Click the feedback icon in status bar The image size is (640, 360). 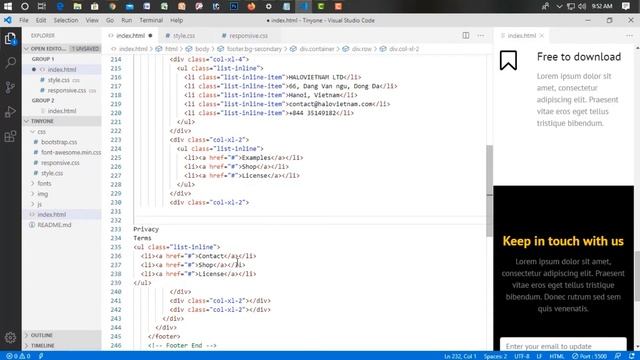618,356
